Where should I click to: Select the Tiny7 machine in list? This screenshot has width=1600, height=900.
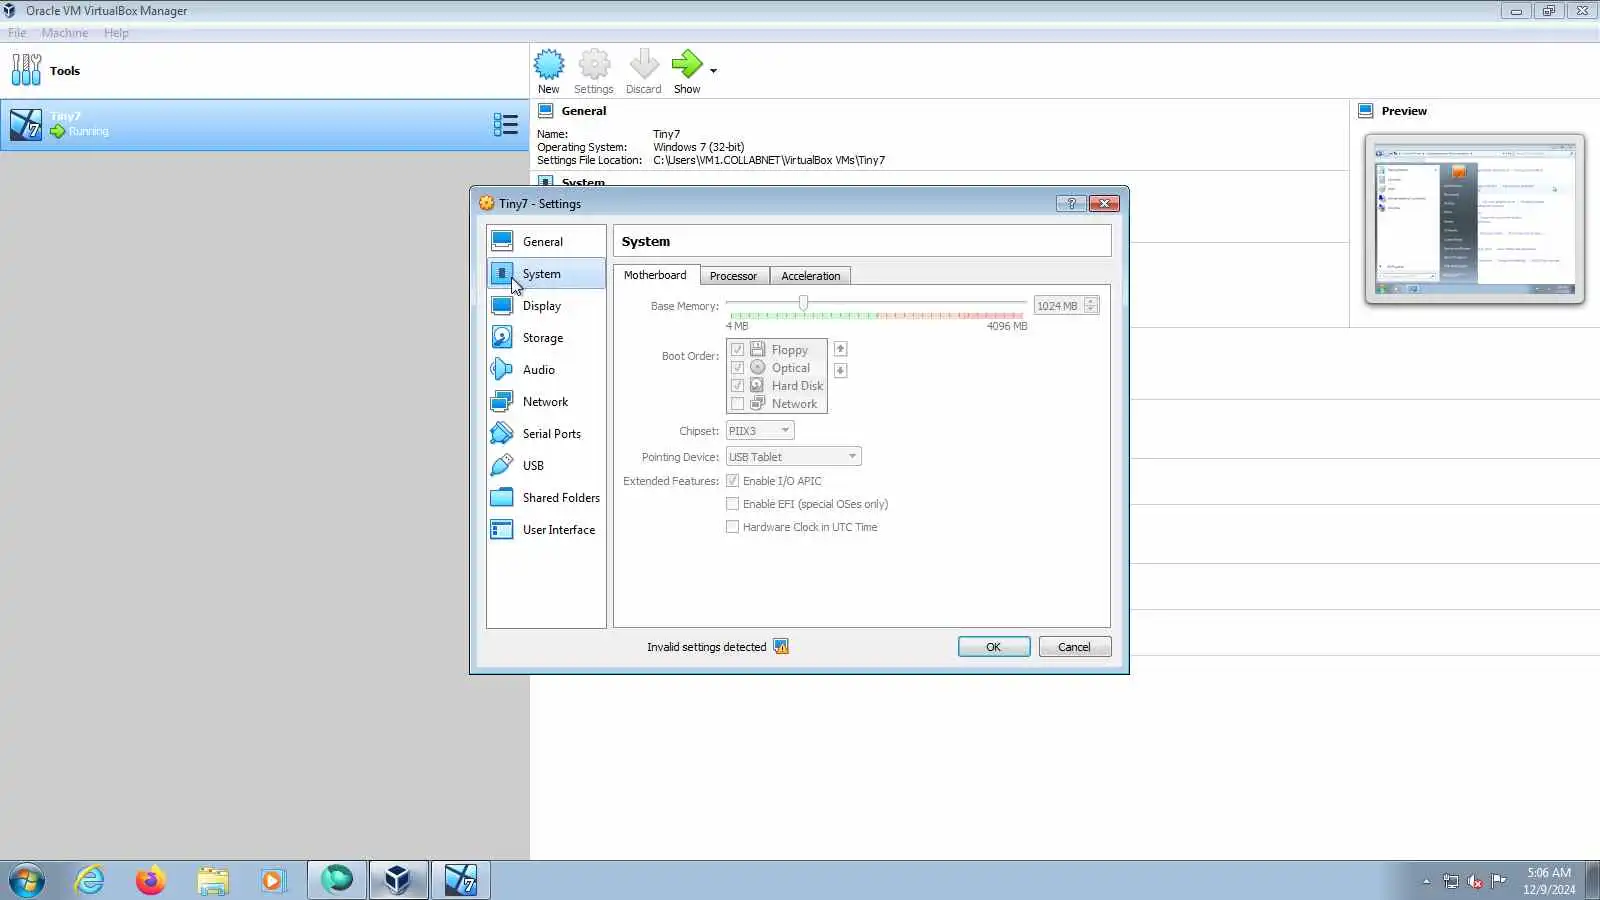[x=264, y=124]
